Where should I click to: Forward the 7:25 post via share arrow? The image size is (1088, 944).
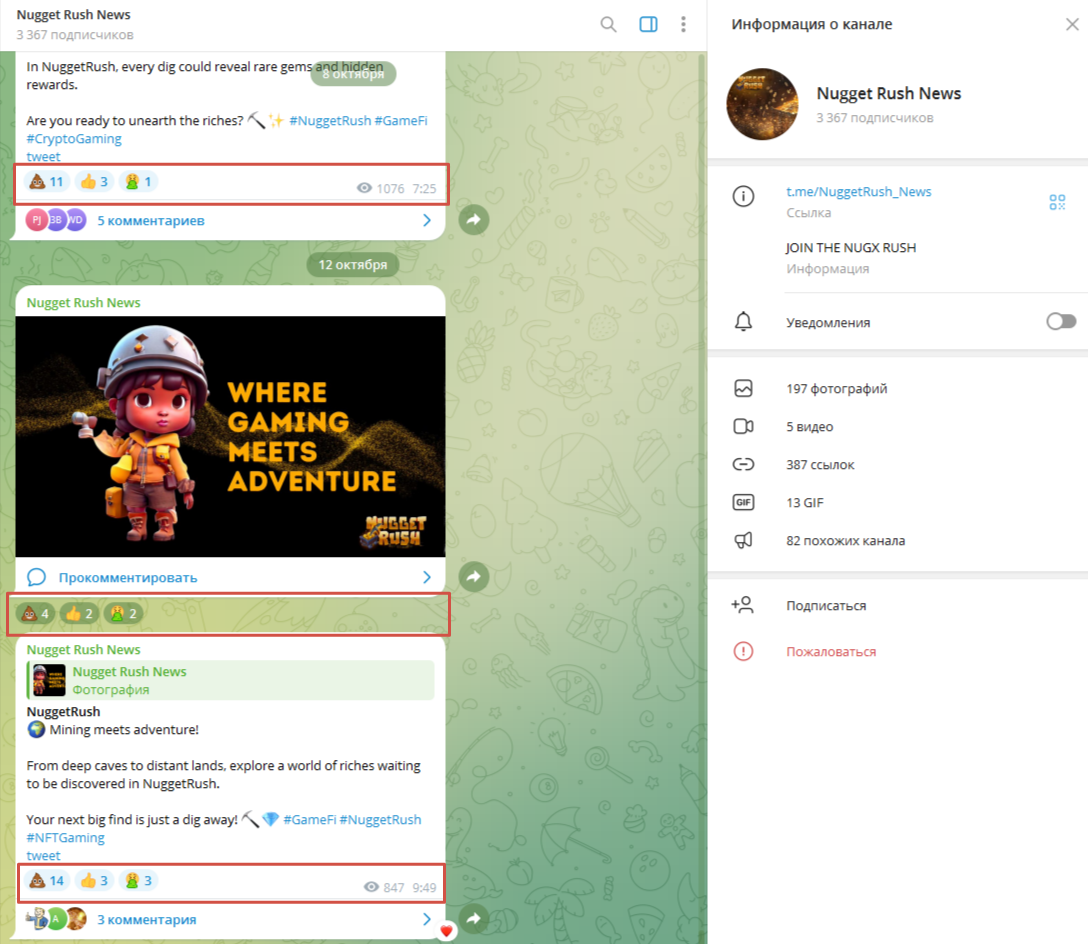(474, 220)
